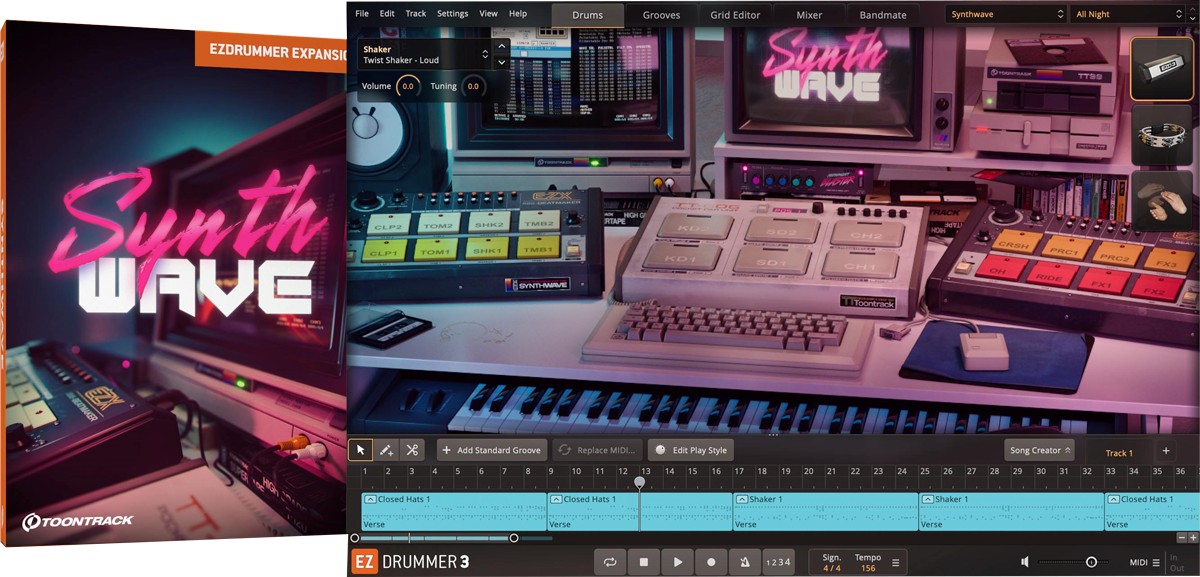Open the Shaker articulation dropdown

424,54
